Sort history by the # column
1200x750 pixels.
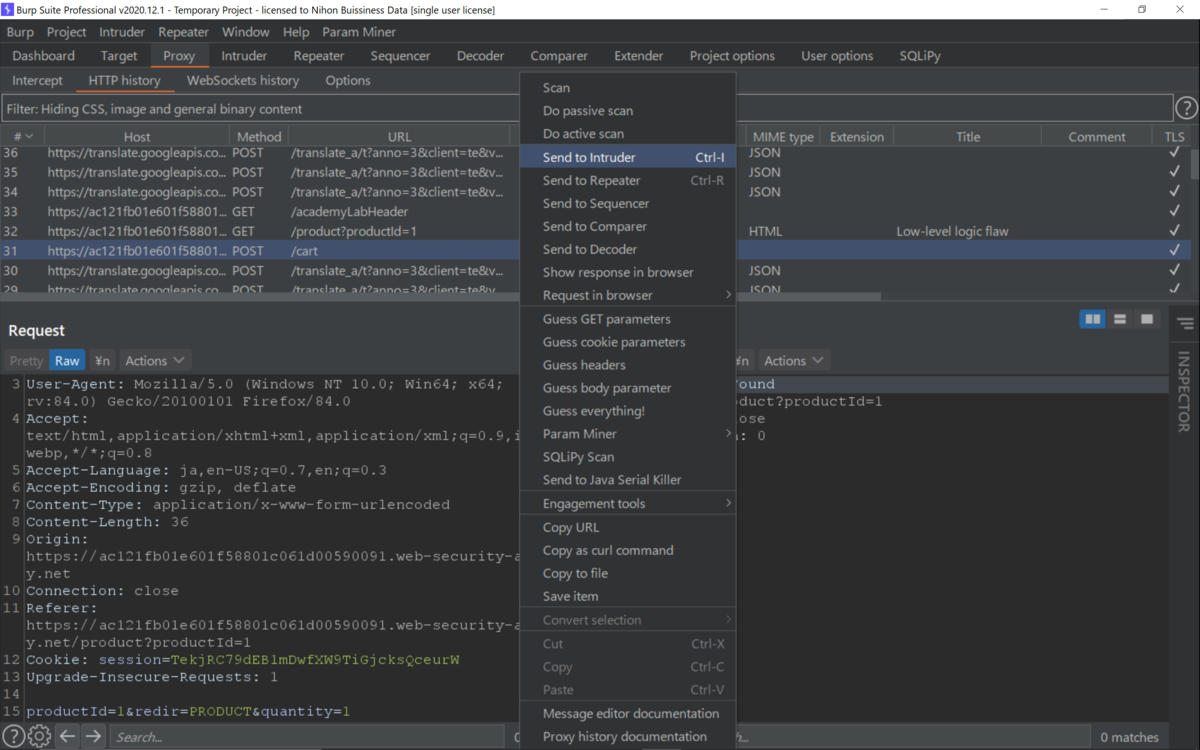[x=23, y=136]
